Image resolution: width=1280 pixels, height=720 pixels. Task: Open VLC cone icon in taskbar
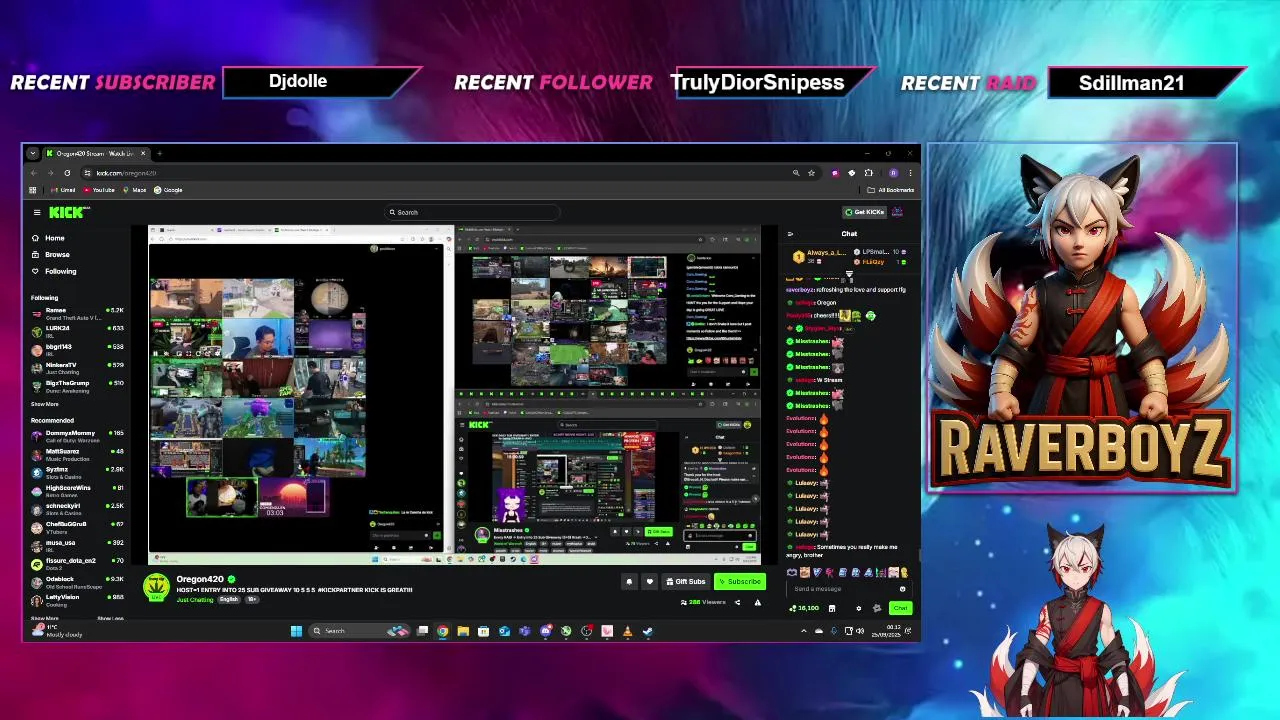[627, 631]
